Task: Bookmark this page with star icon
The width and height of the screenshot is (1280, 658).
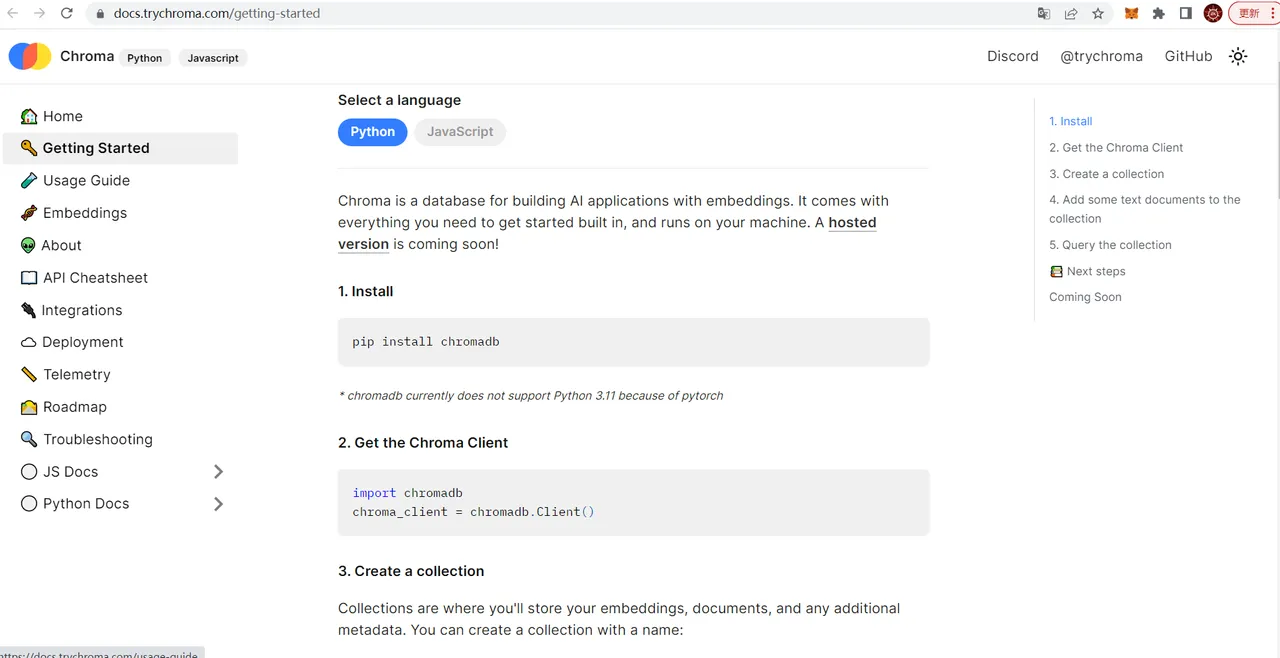Action: click(x=1098, y=13)
